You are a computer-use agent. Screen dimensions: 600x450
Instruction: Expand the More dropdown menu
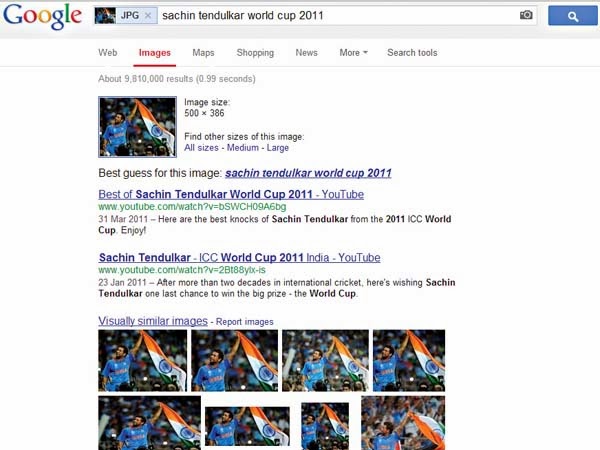[353, 53]
